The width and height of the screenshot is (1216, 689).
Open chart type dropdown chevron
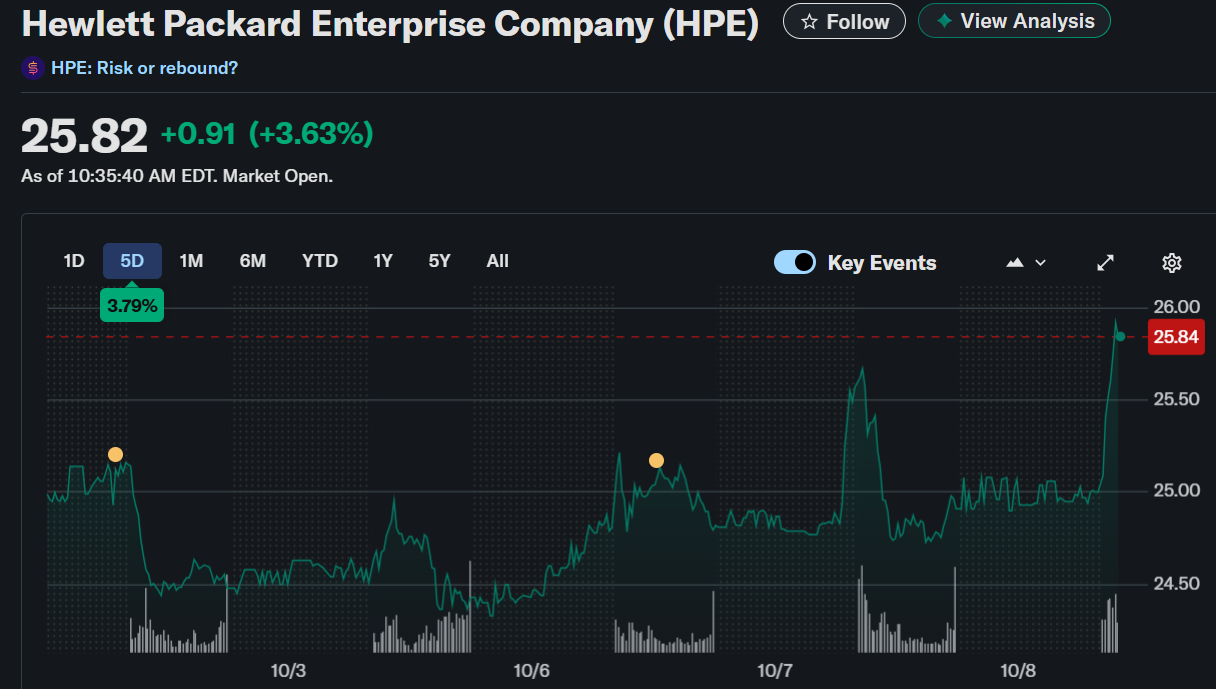click(1040, 263)
